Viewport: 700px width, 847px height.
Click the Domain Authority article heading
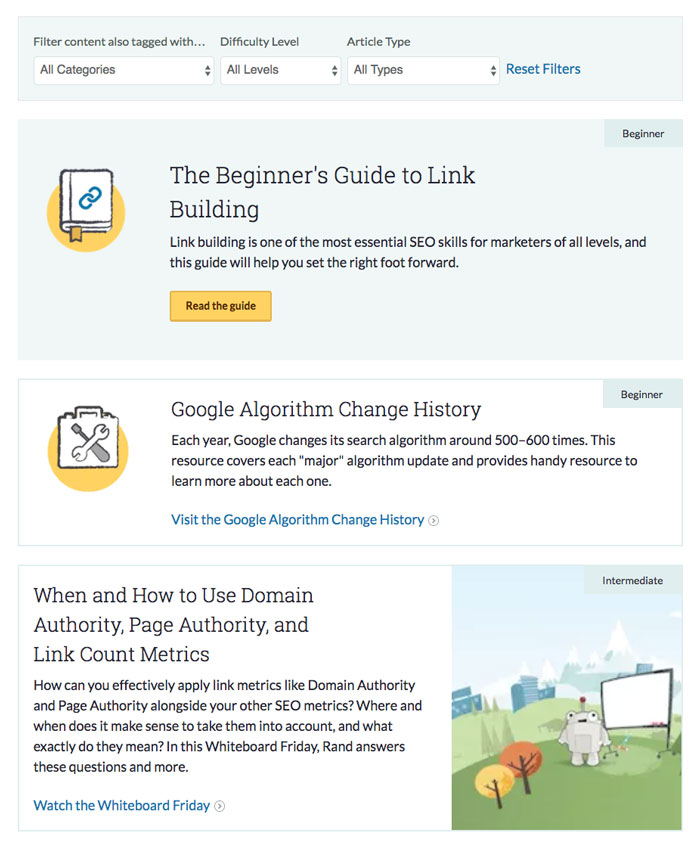[173, 624]
